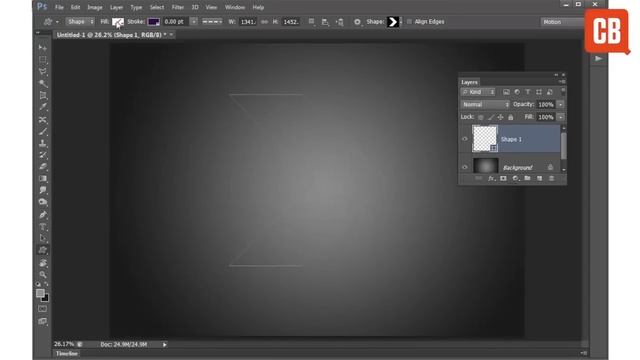Add a layer mask
Screen dimensions: 640x360
point(503,178)
